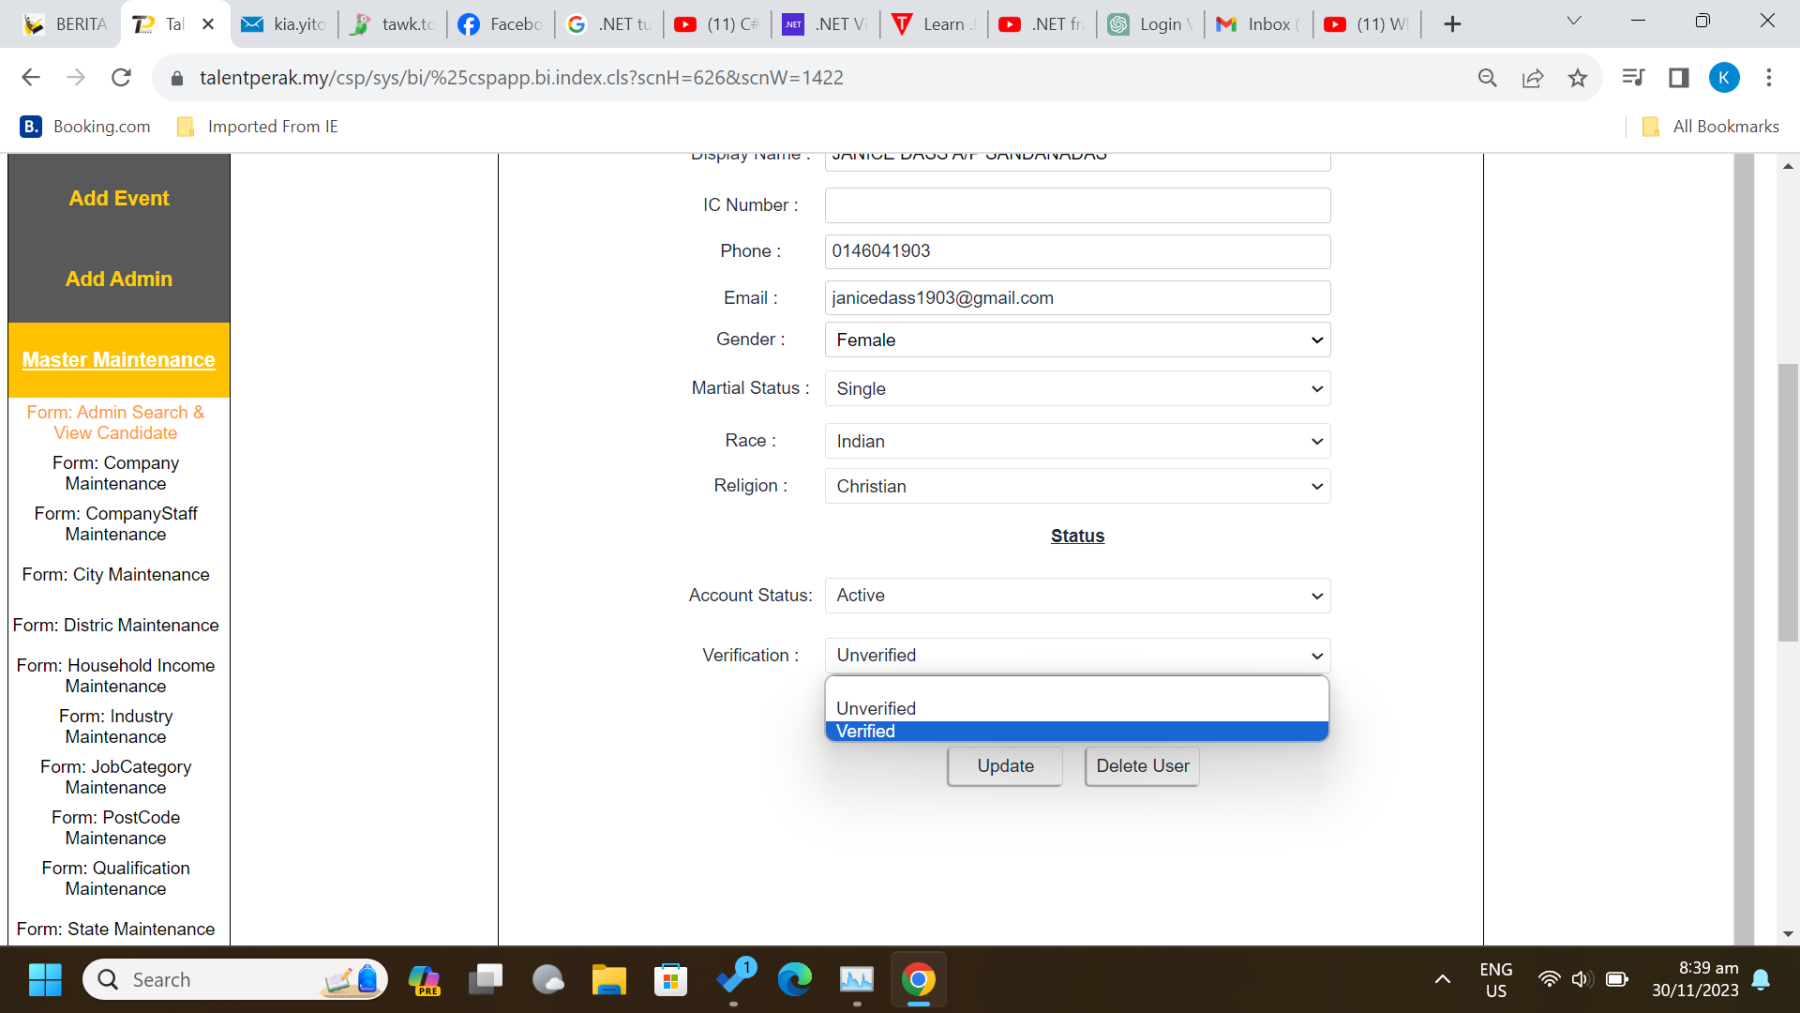Image resolution: width=1800 pixels, height=1013 pixels.
Task: Bookmark this page with the star icon
Action: pyautogui.click(x=1577, y=78)
